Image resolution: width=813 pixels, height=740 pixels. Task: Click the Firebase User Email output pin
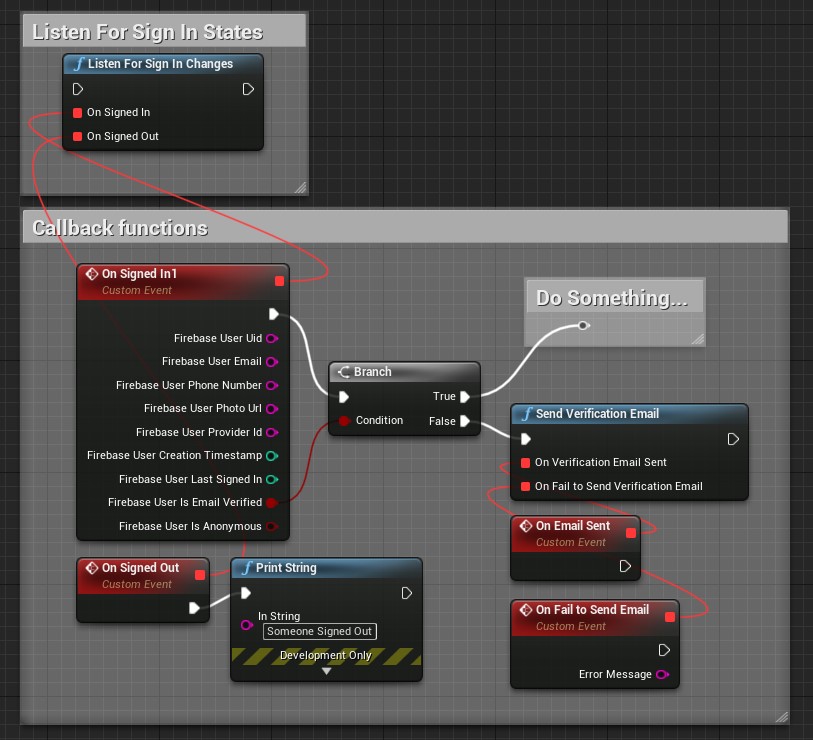[272, 361]
